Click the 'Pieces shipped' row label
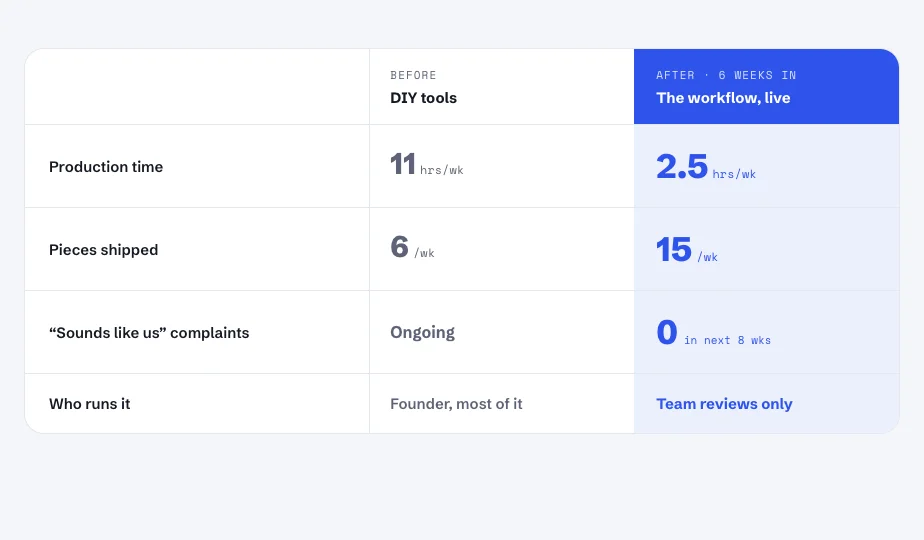This screenshot has width=924, height=540. (x=104, y=250)
